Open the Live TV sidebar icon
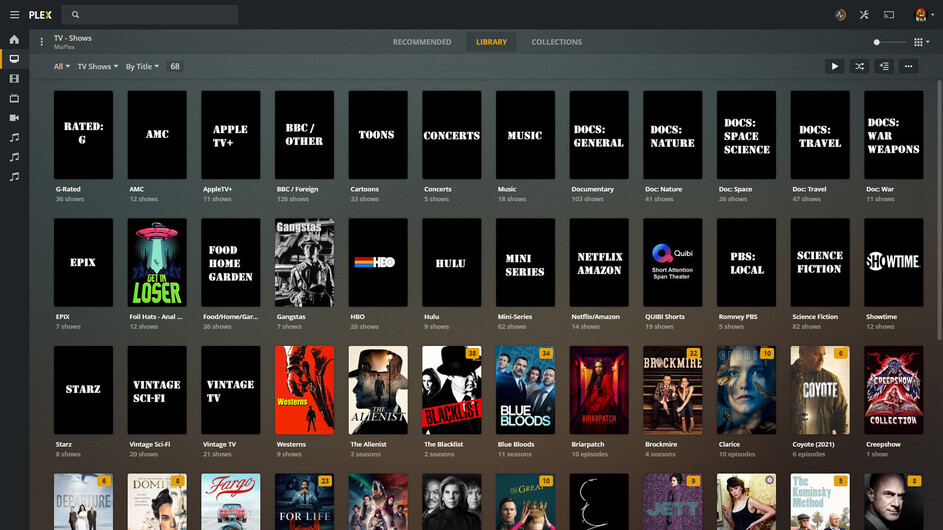 click(x=14, y=98)
